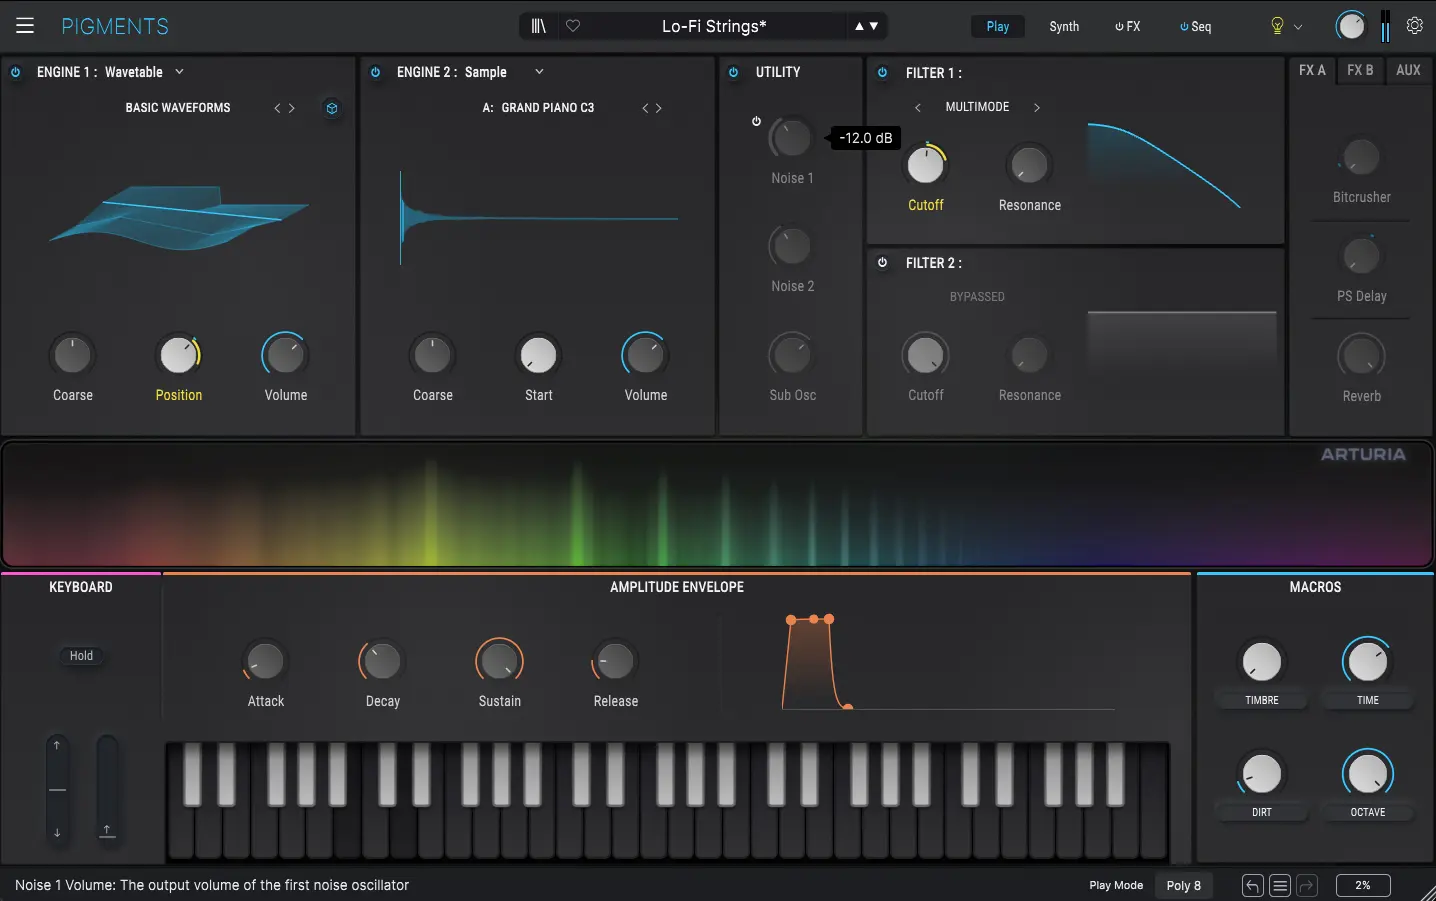Toggle Engine 1 power button
1436x901 pixels.
click(16, 72)
